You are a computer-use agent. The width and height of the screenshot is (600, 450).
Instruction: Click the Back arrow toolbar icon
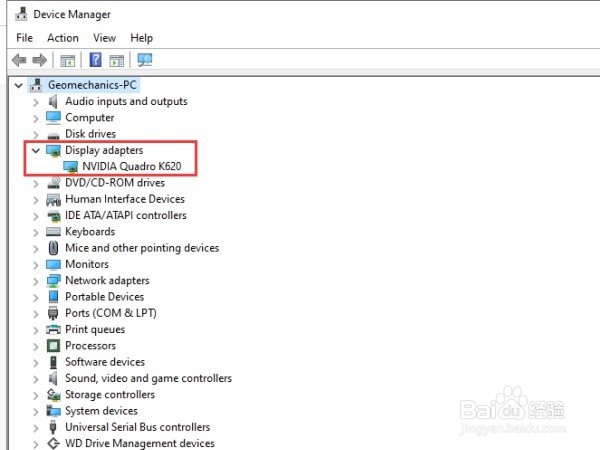19,60
